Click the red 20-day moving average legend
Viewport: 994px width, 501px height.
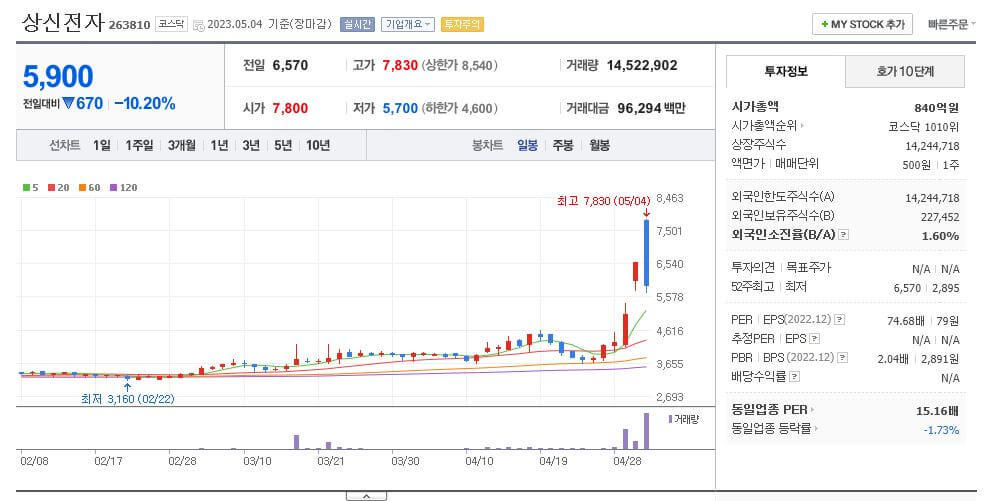(59, 187)
